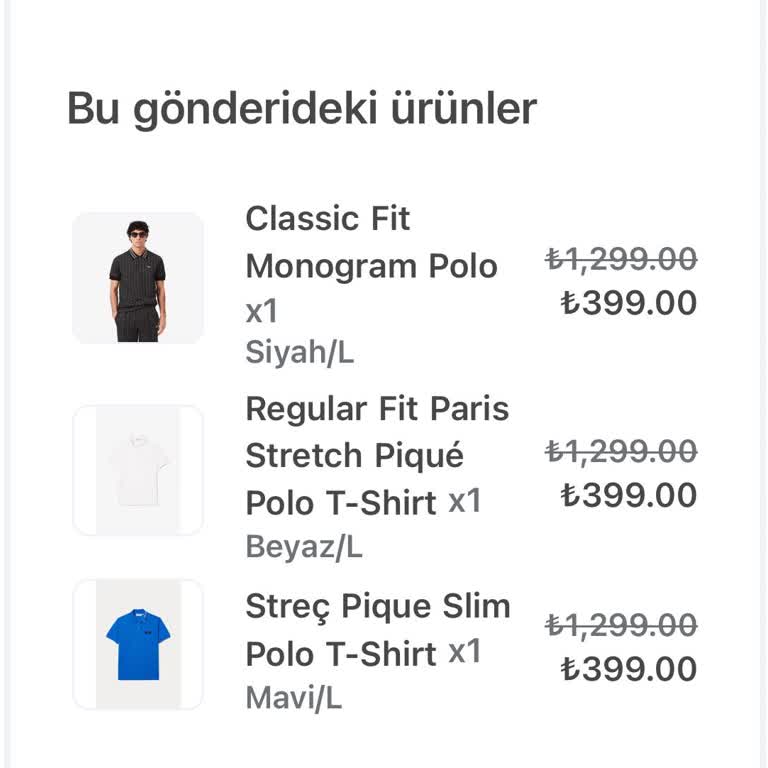Image resolution: width=768 pixels, height=768 pixels.
Task: Open the blue Slim Polo product thumbnail
Action: tap(138, 644)
